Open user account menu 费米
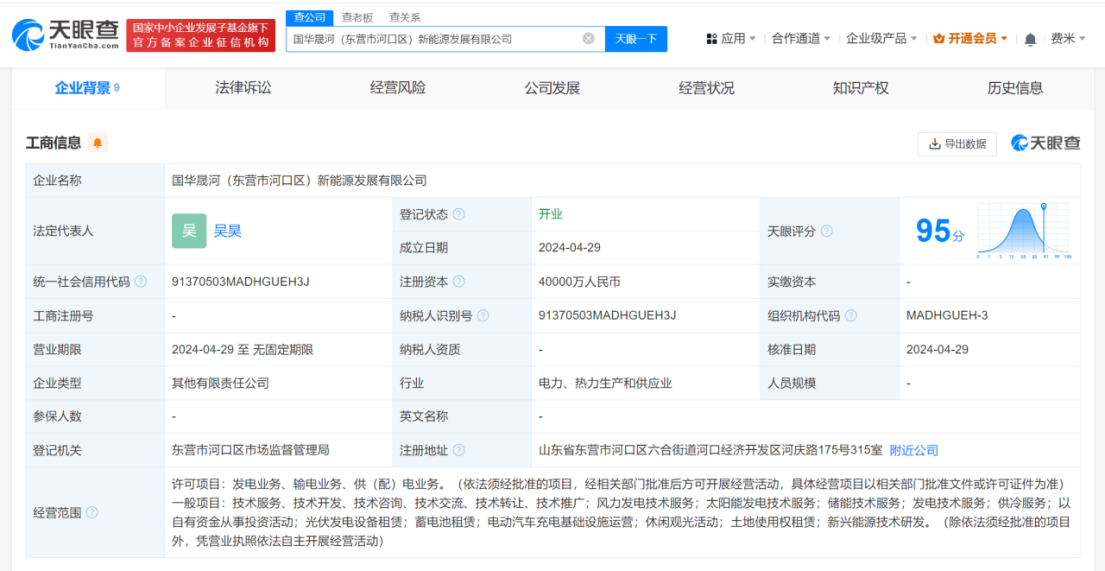Viewport: 1105px width, 571px height. tap(1067, 39)
